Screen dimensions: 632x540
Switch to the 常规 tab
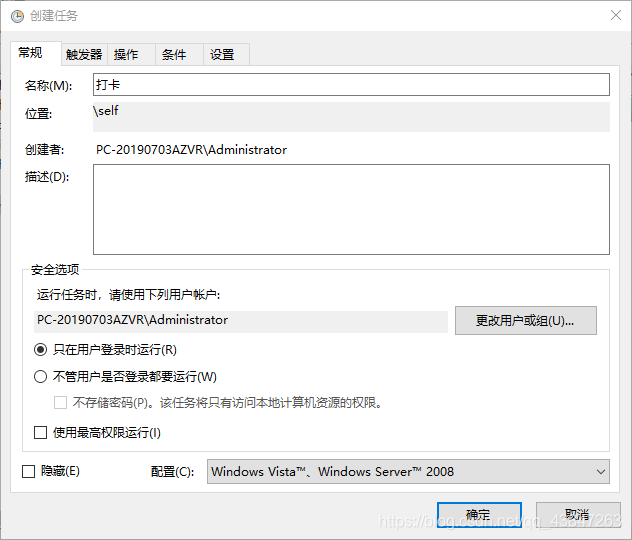[x=35, y=53]
